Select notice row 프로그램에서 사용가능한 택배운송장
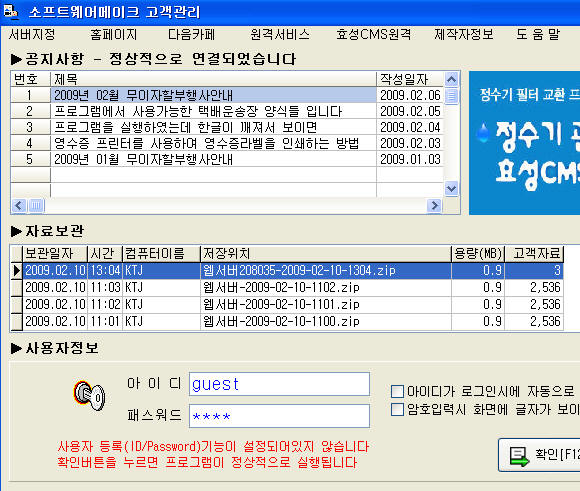Viewport: 580px width, 491px height. tap(227, 111)
